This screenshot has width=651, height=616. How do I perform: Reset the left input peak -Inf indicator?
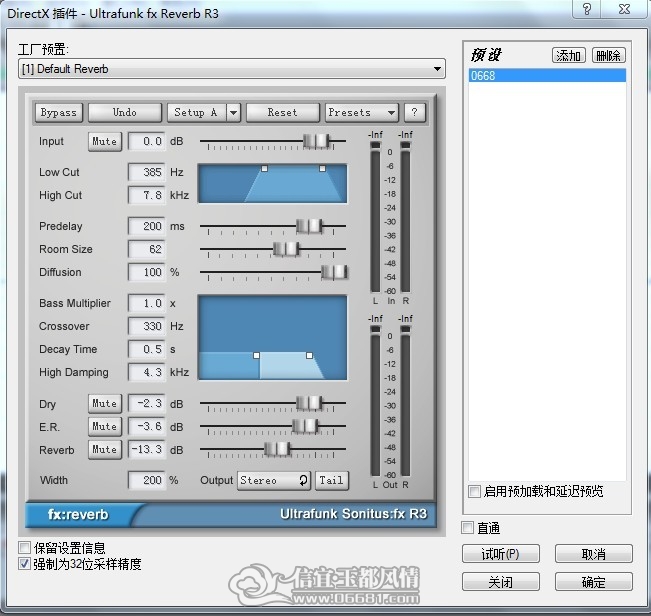point(375,134)
